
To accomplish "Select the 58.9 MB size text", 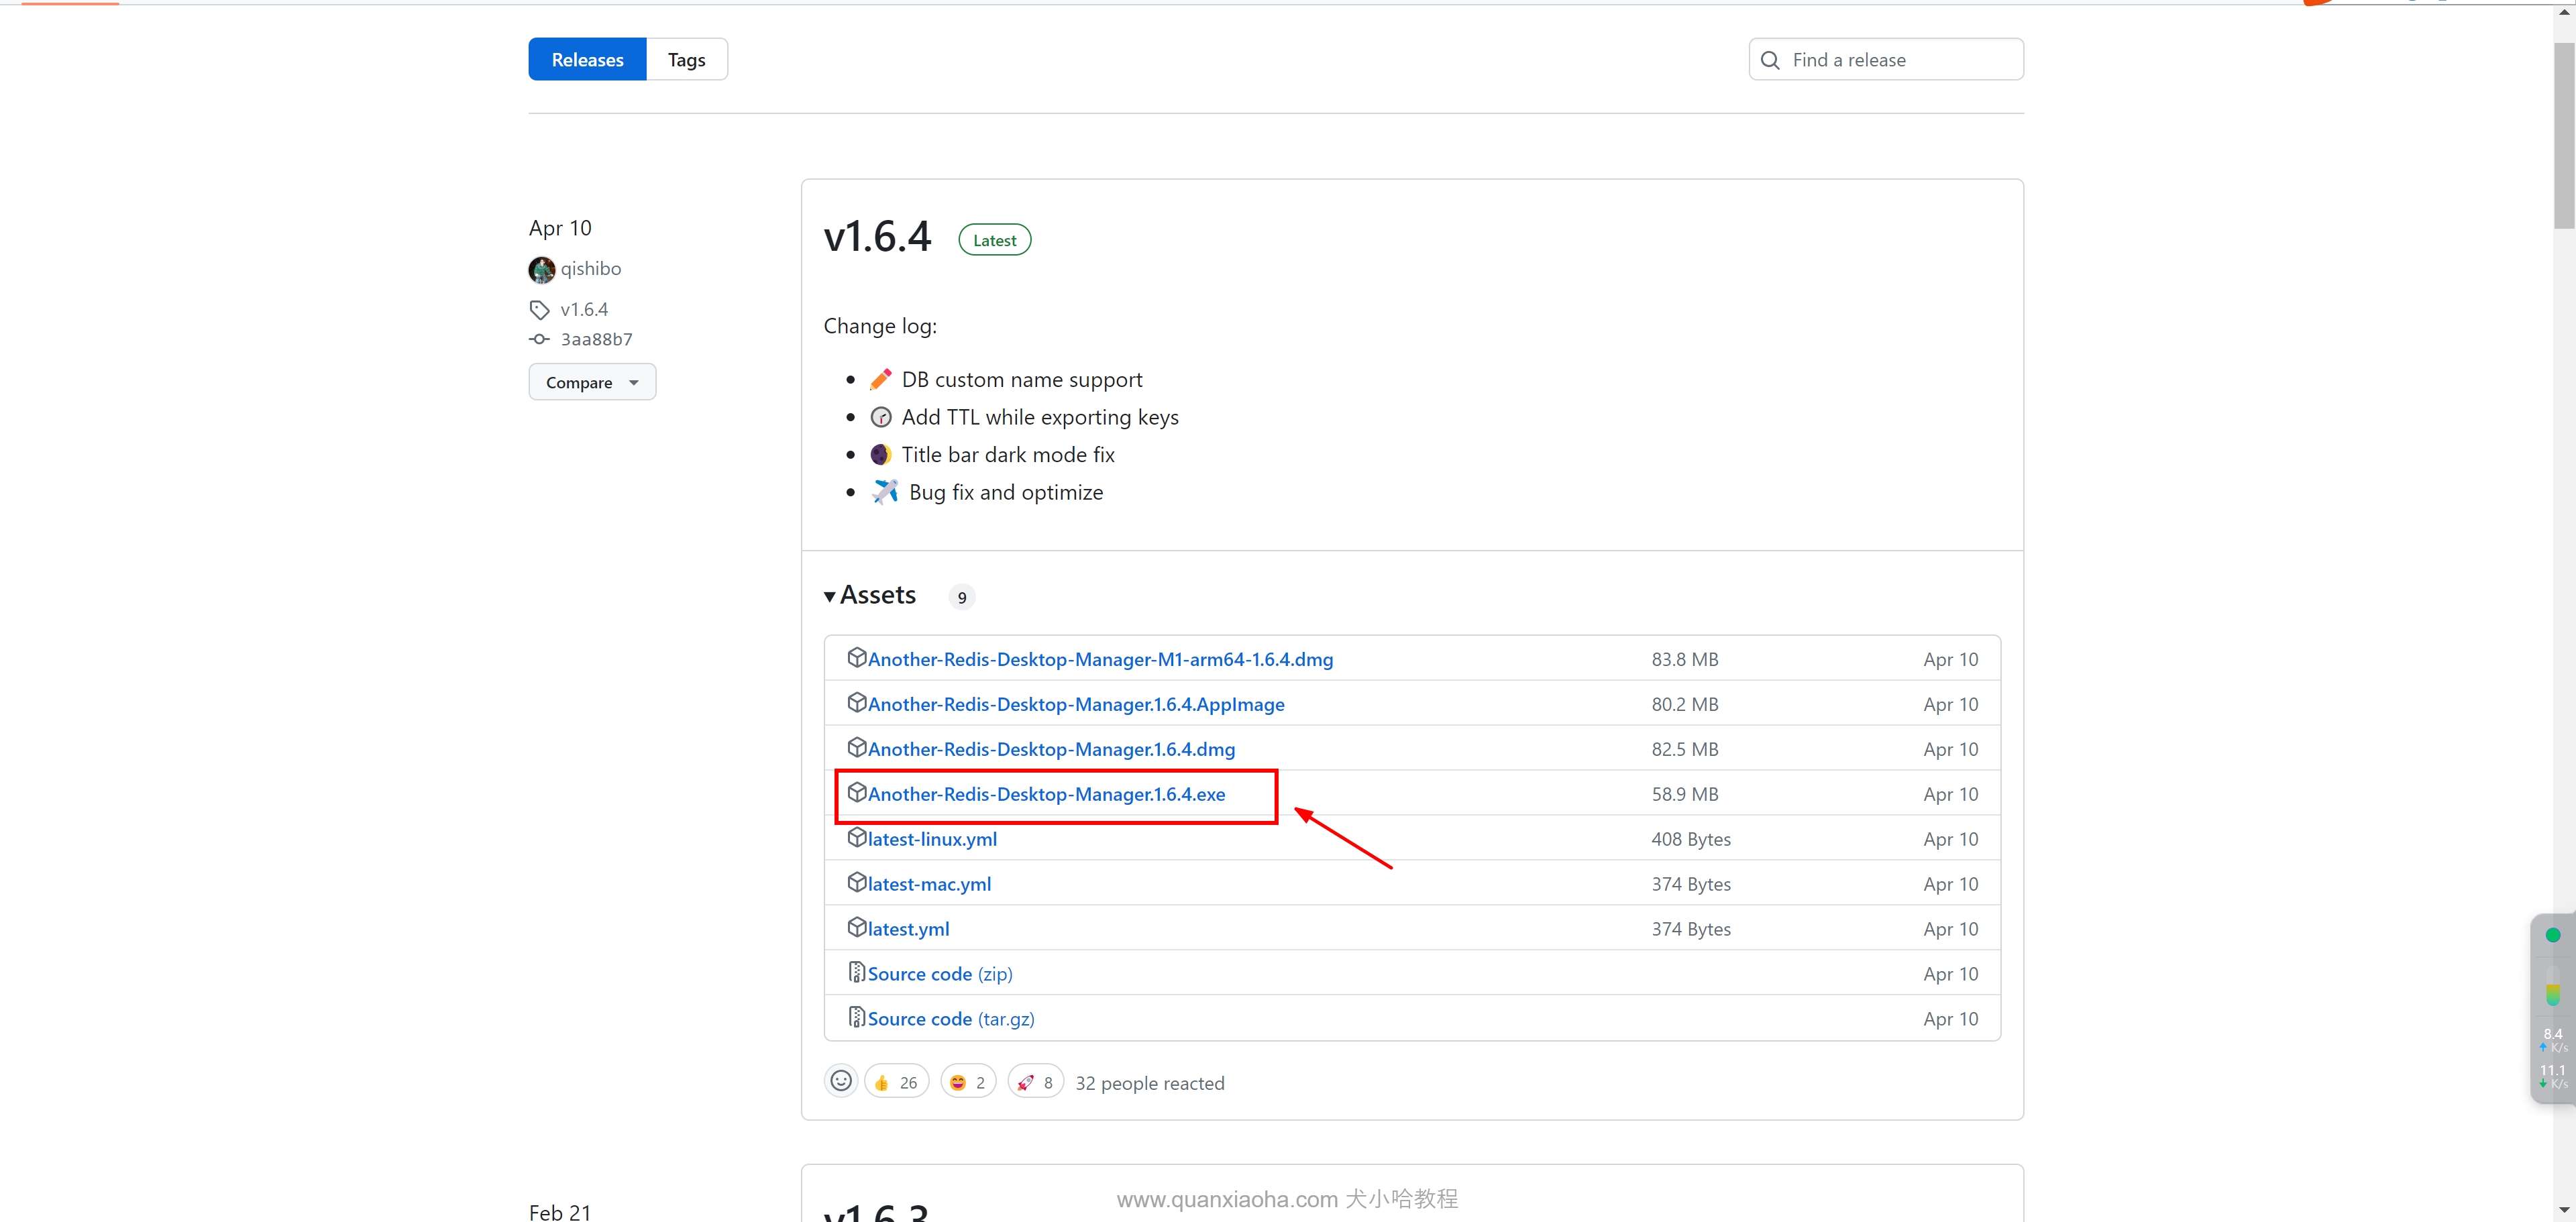I will click(1685, 794).
